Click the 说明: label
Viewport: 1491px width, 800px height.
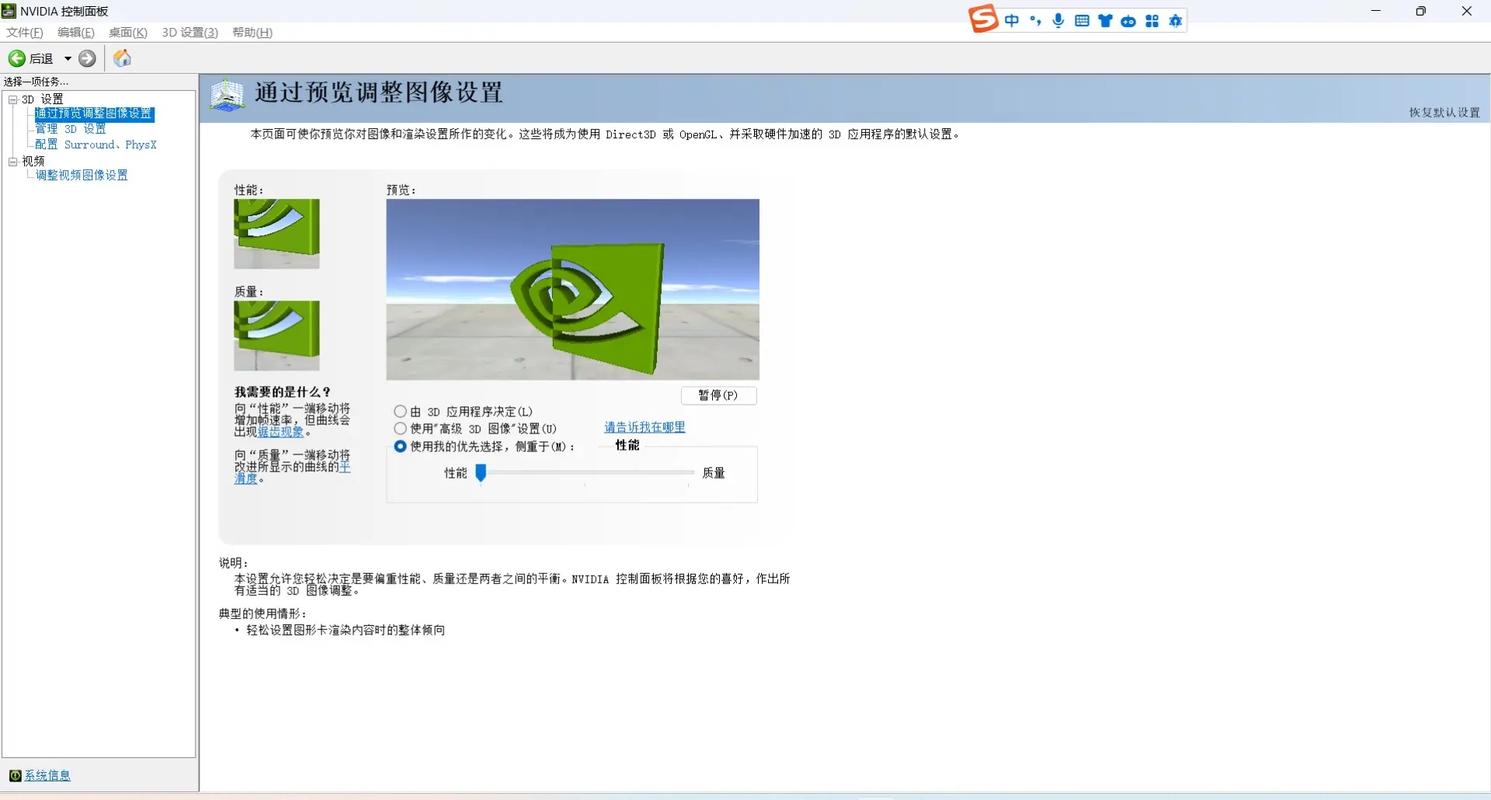234,563
